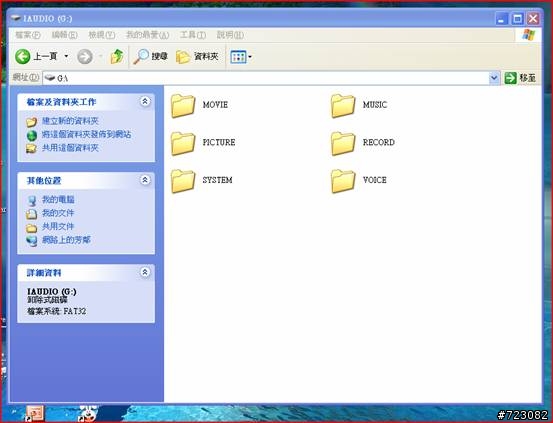This screenshot has height=423, width=553.
Task: Click the green Back arrow button
Action: [23, 56]
